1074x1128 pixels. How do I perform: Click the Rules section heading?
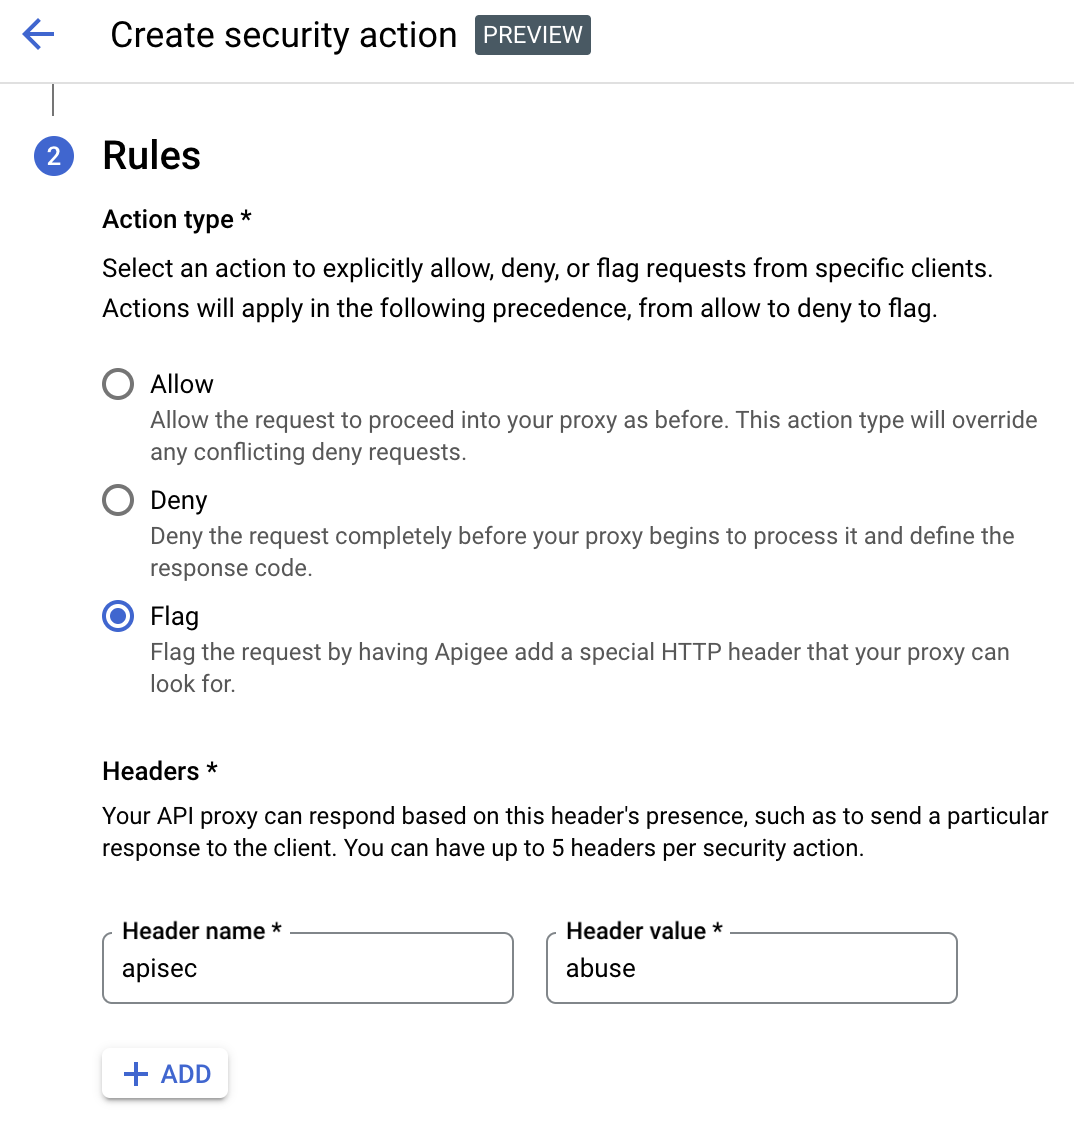[151, 156]
